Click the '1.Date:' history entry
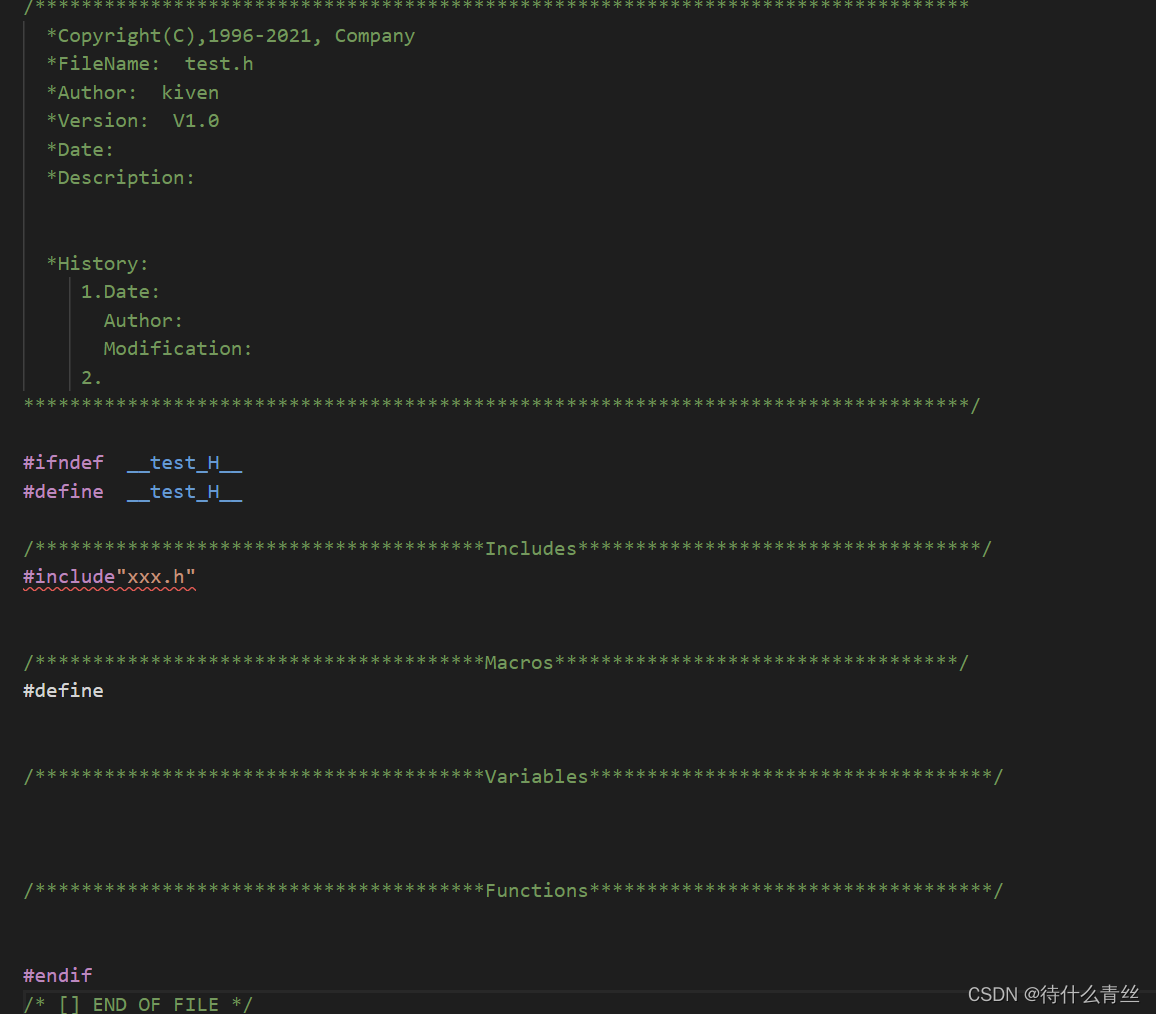This screenshot has height=1014, width=1156. 120,292
